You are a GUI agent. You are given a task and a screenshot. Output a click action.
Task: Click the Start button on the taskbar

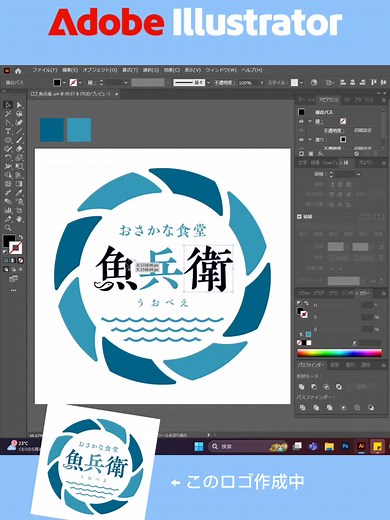tap(199, 446)
